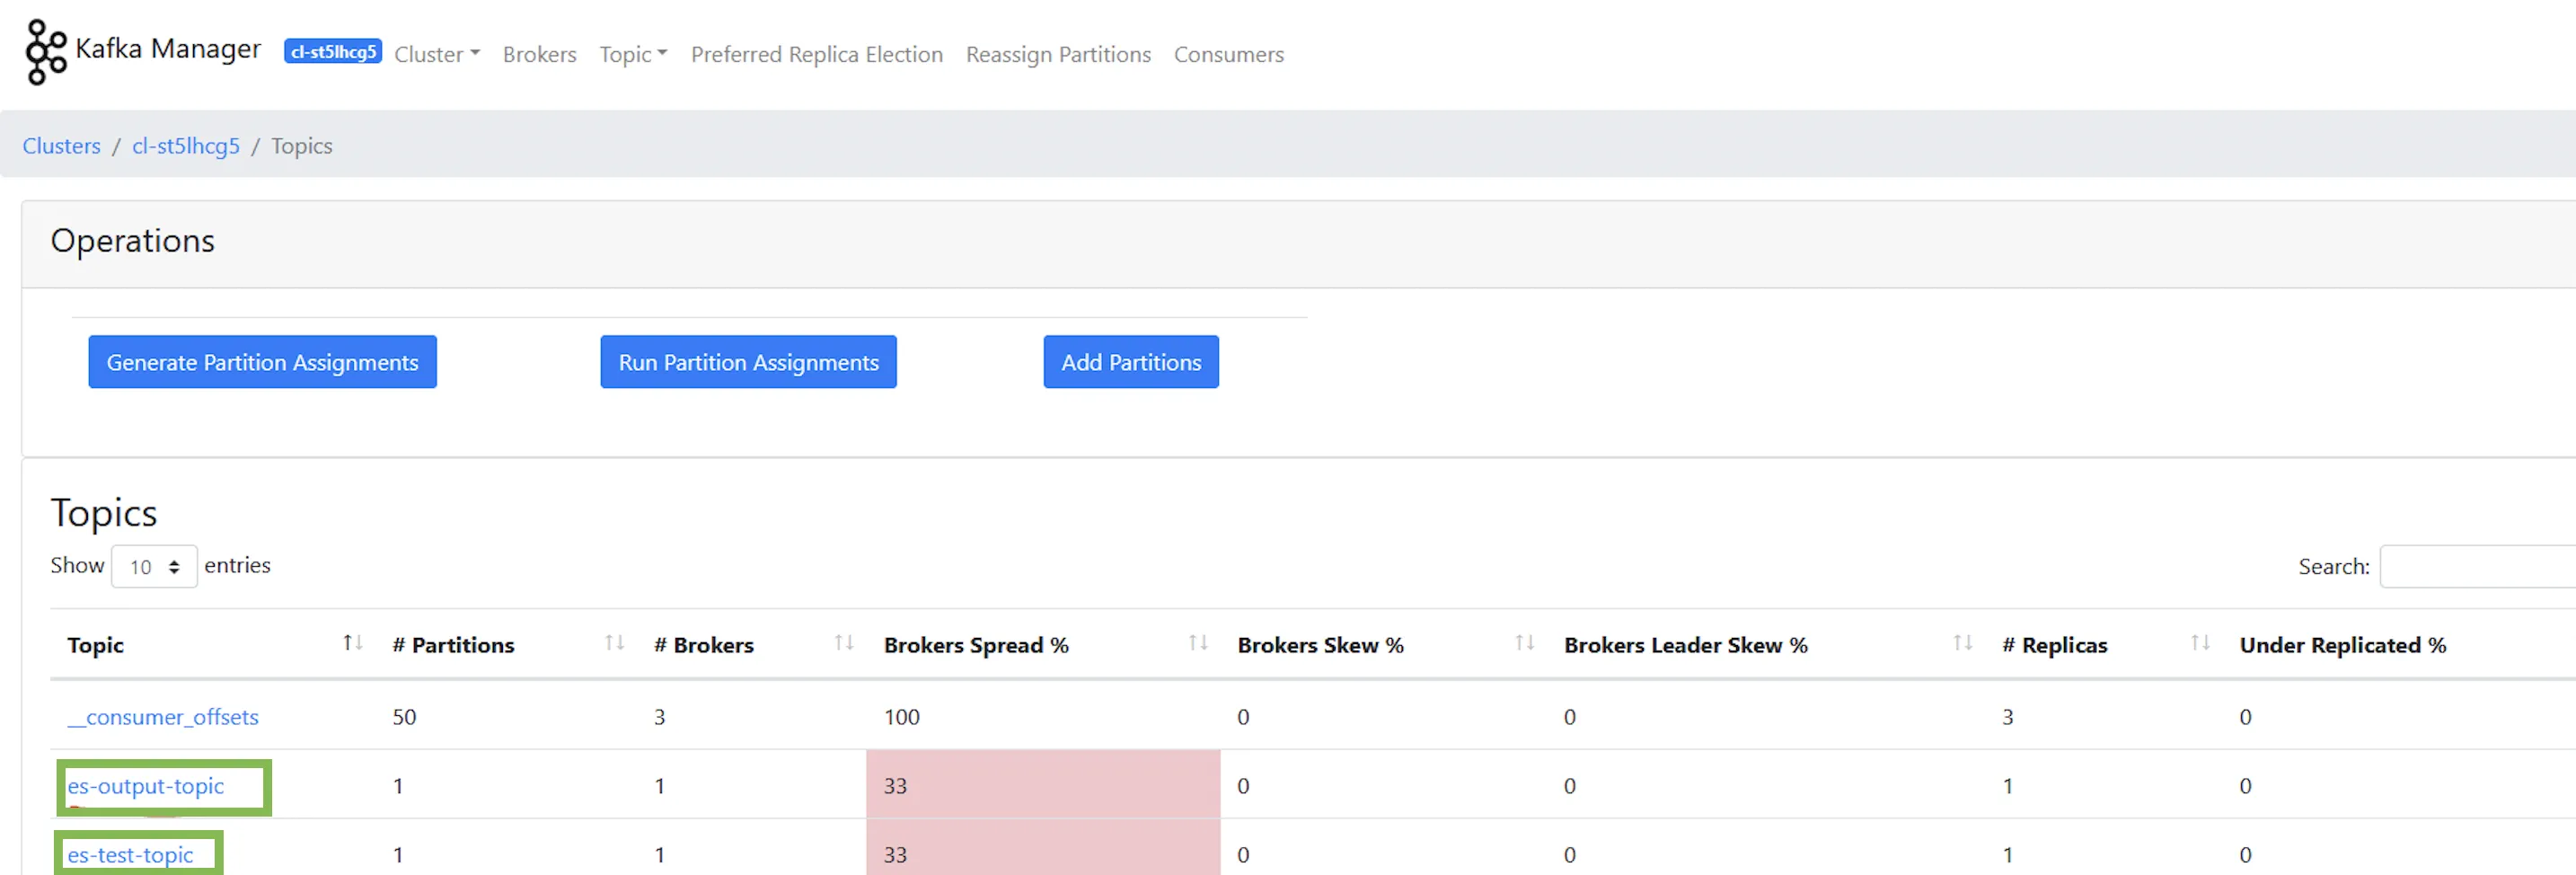Sort by number of Brokers arrows
Image resolution: width=2576 pixels, height=875 pixels.
(844, 643)
